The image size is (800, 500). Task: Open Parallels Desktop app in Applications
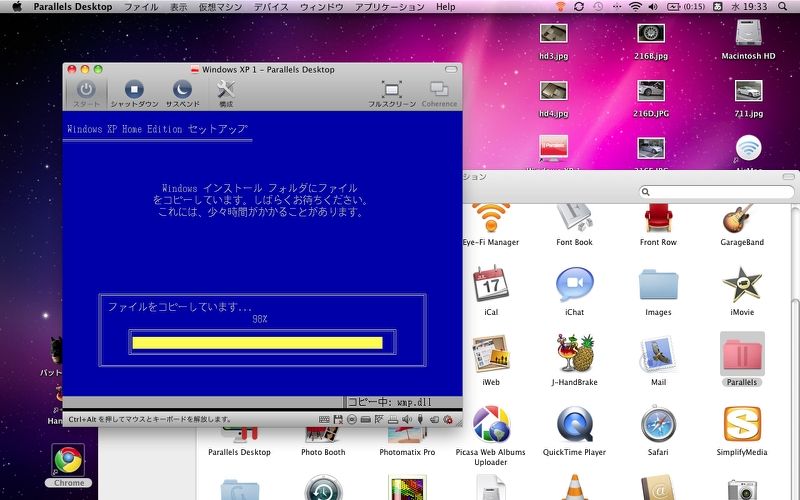pos(239,435)
